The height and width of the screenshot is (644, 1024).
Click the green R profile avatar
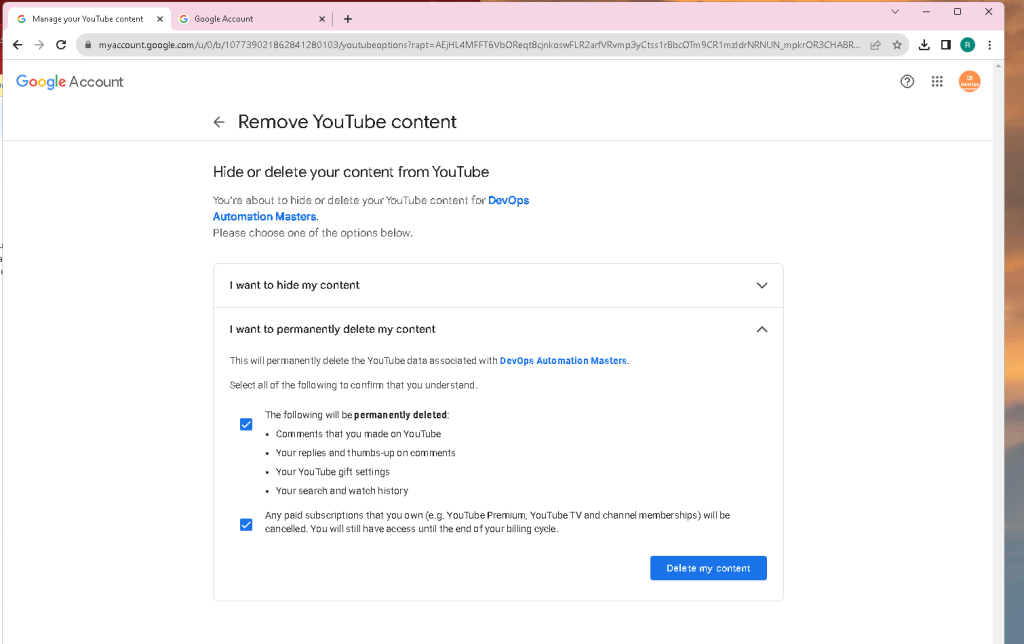coord(968,44)
